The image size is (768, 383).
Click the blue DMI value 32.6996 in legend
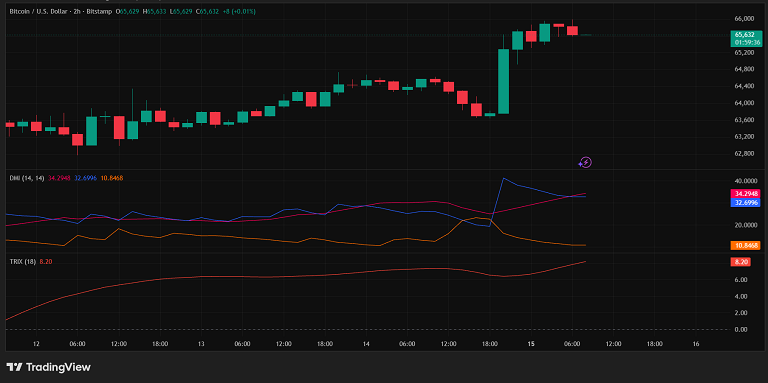[x=85, y=178]
